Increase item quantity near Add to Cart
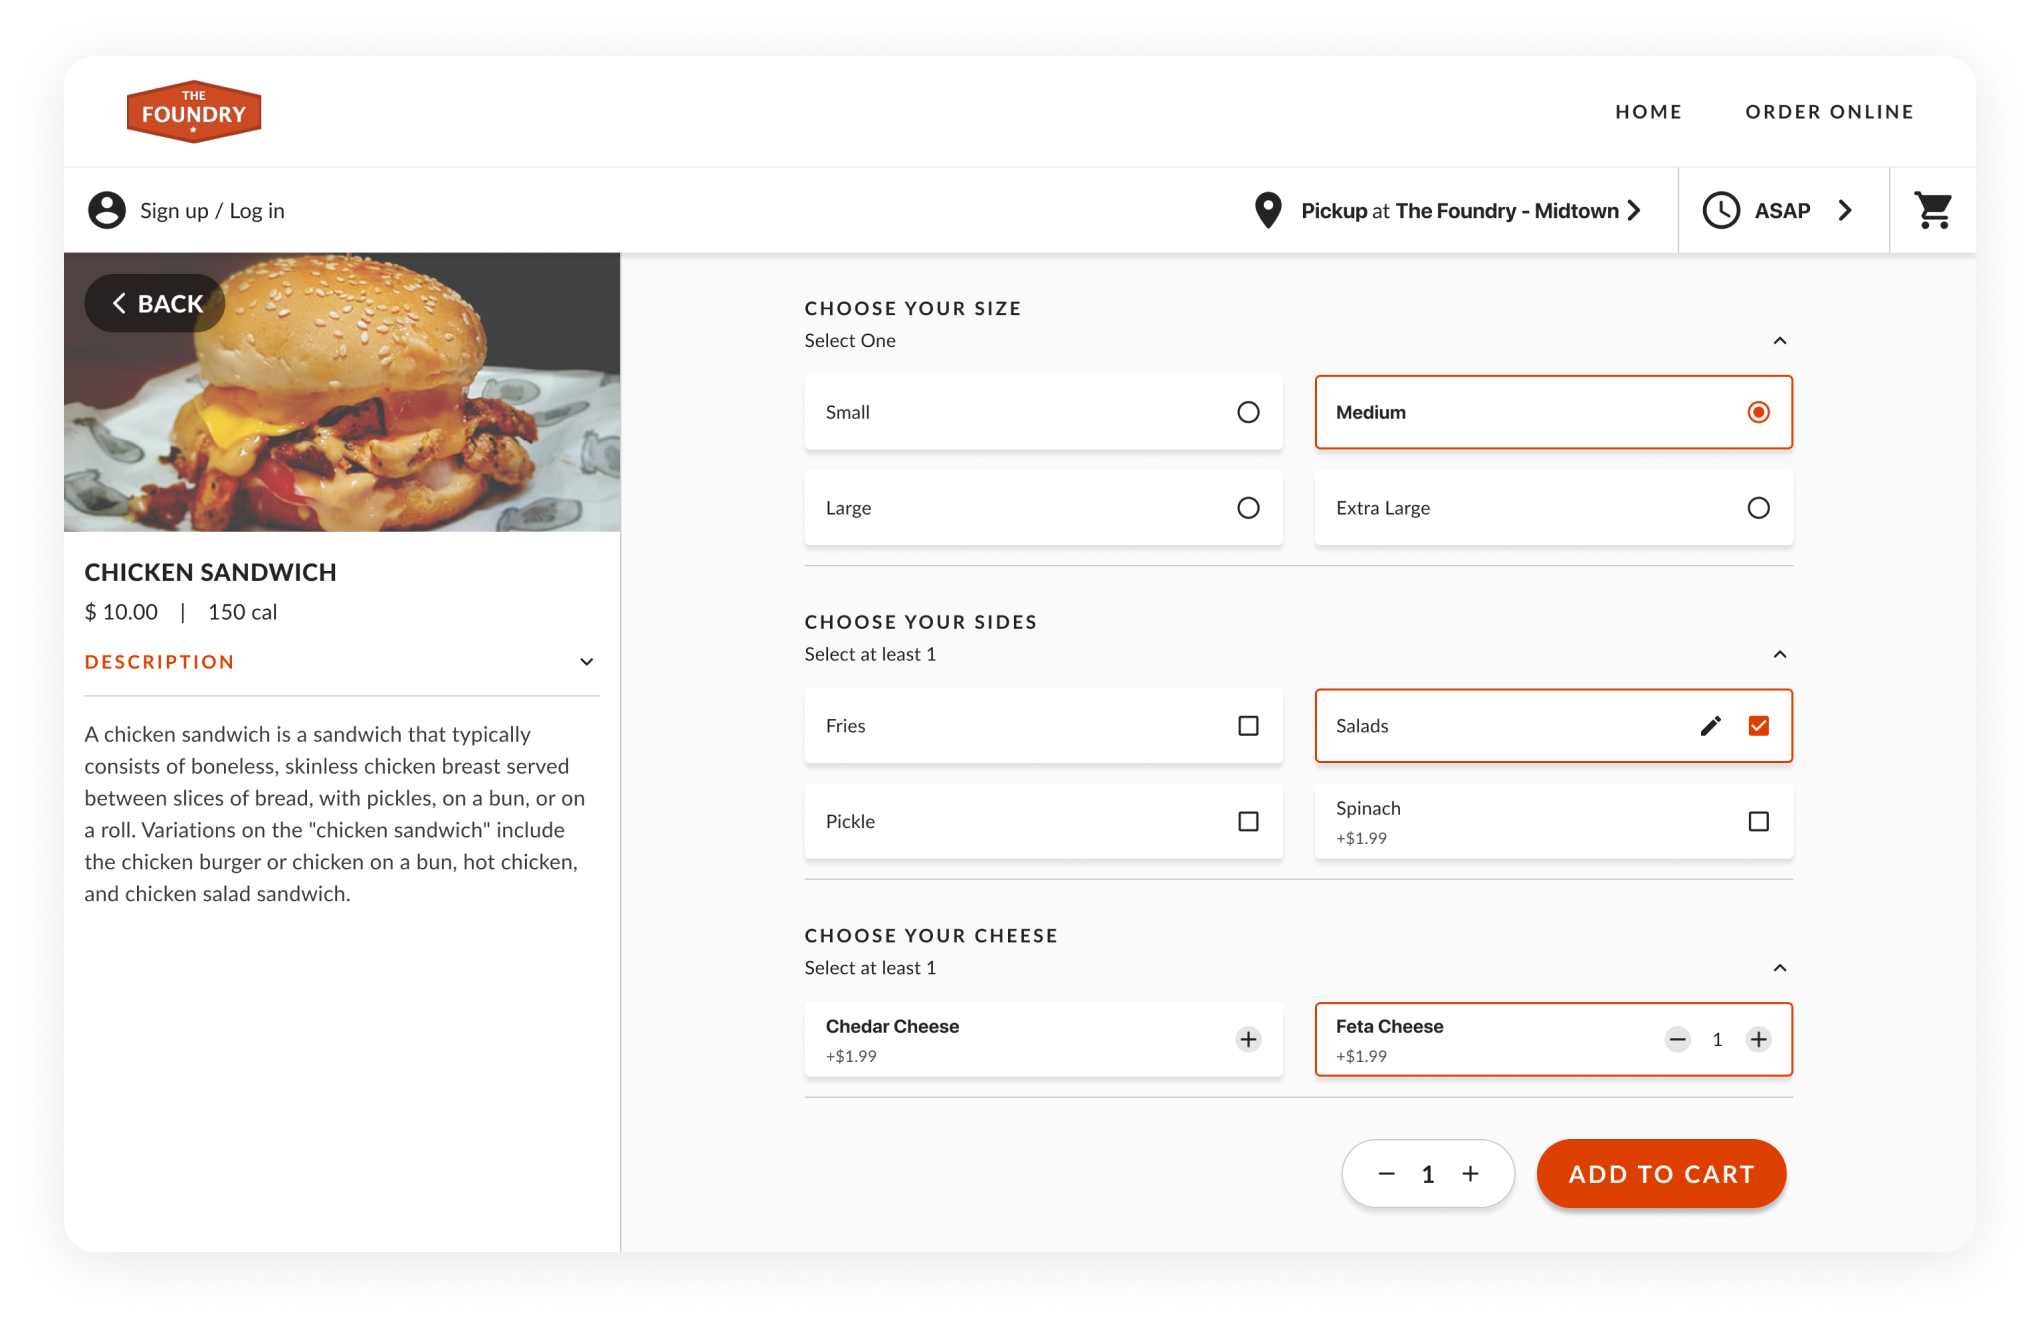Screen dimensions: 2040x1324 pos(1470,1174)
